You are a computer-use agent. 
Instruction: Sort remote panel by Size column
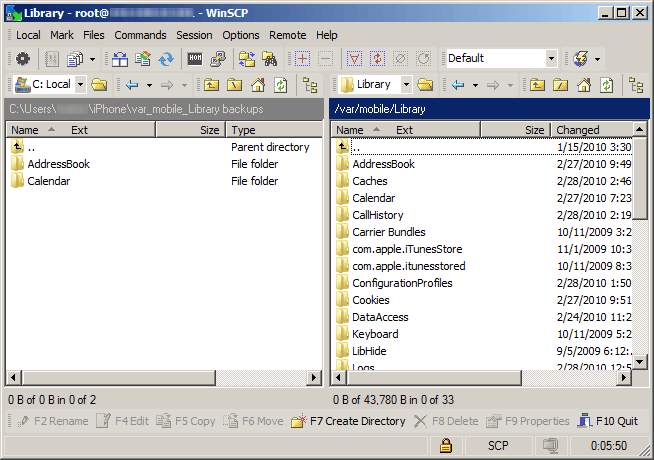[516, 130]
